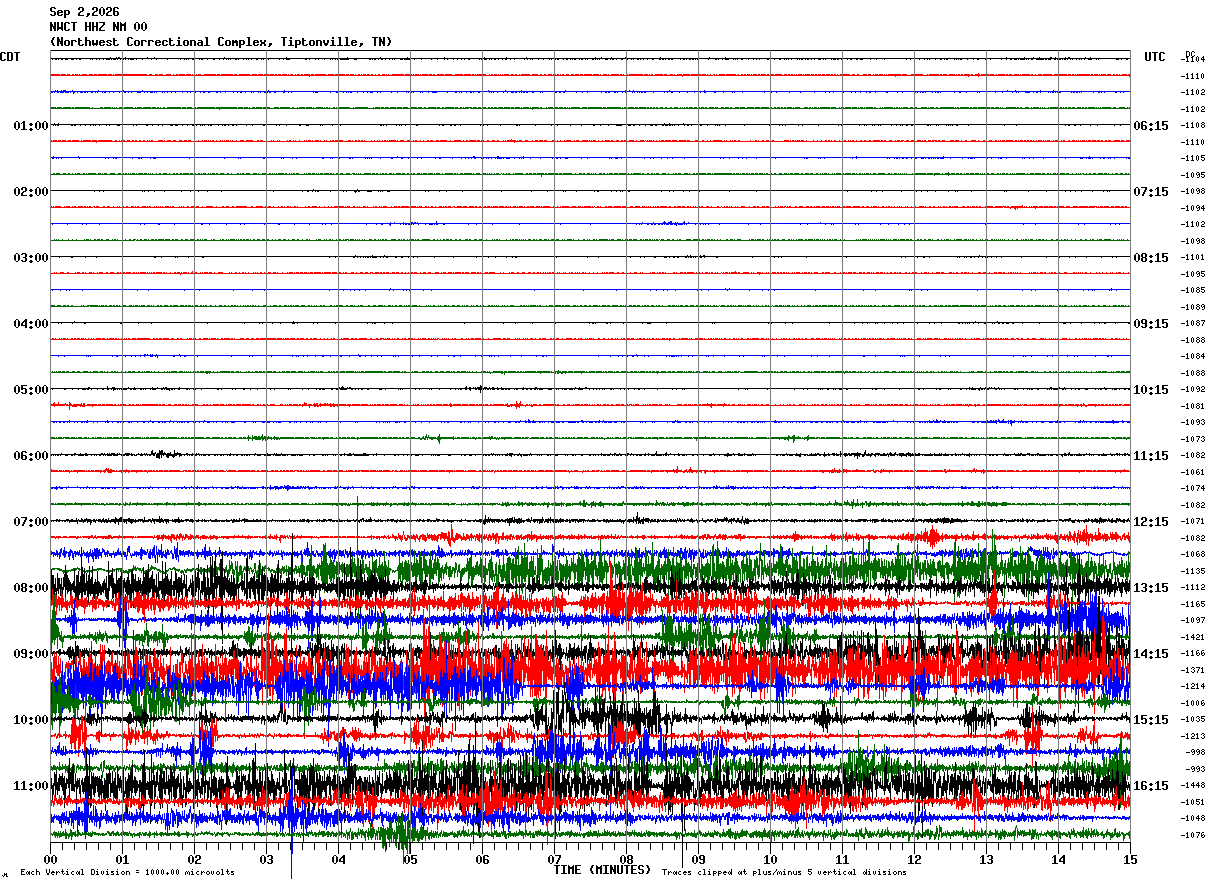Select the CDT time zone label
This screenshot has height=886, width=1210.
click(x=10, y=57)
